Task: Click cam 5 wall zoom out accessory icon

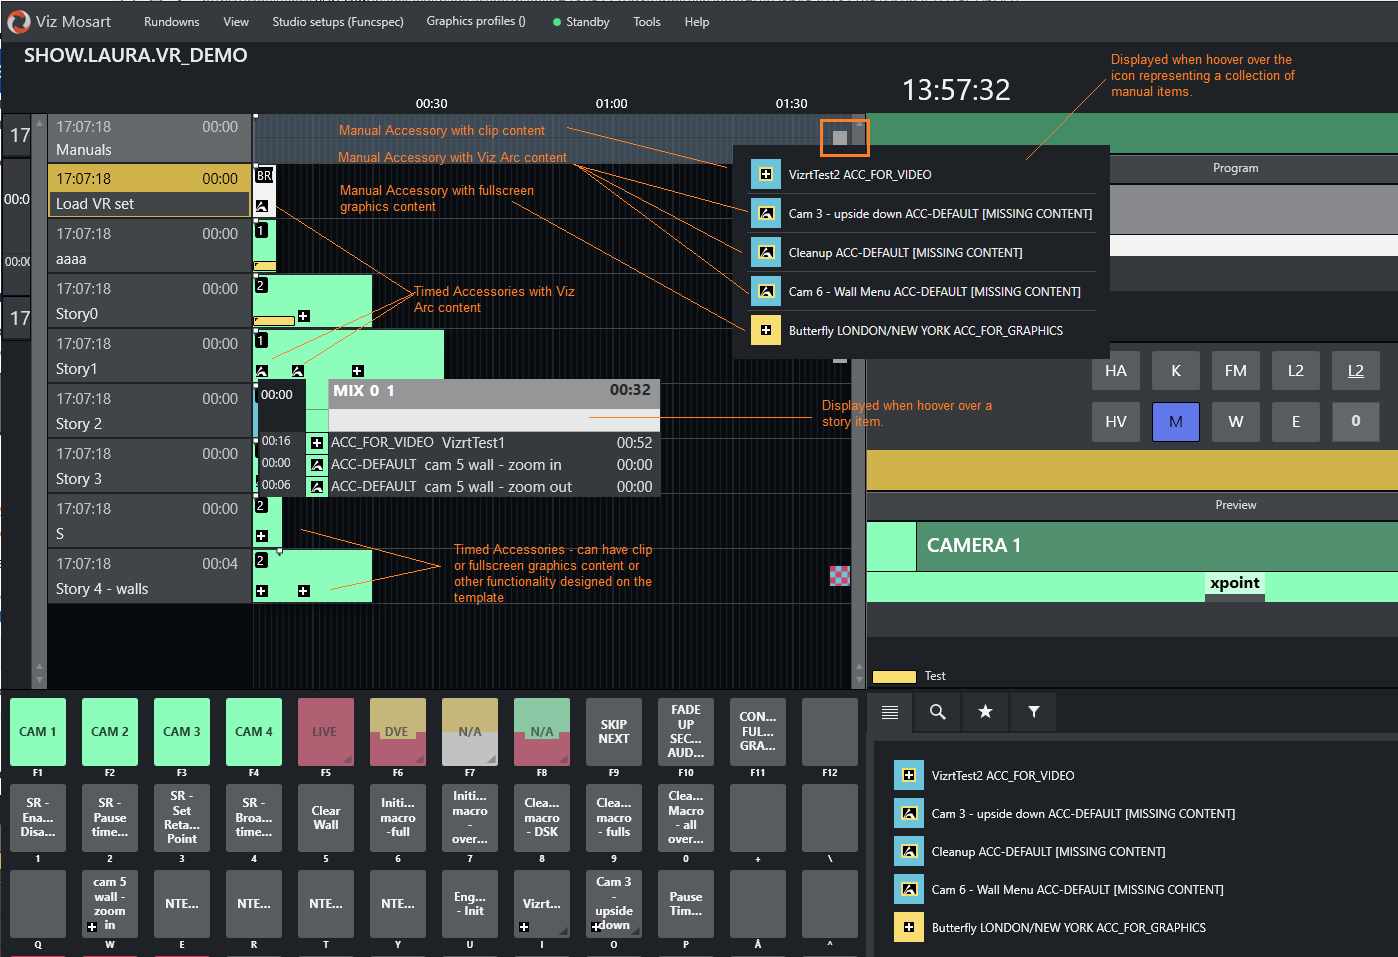Action: [317, 487]
